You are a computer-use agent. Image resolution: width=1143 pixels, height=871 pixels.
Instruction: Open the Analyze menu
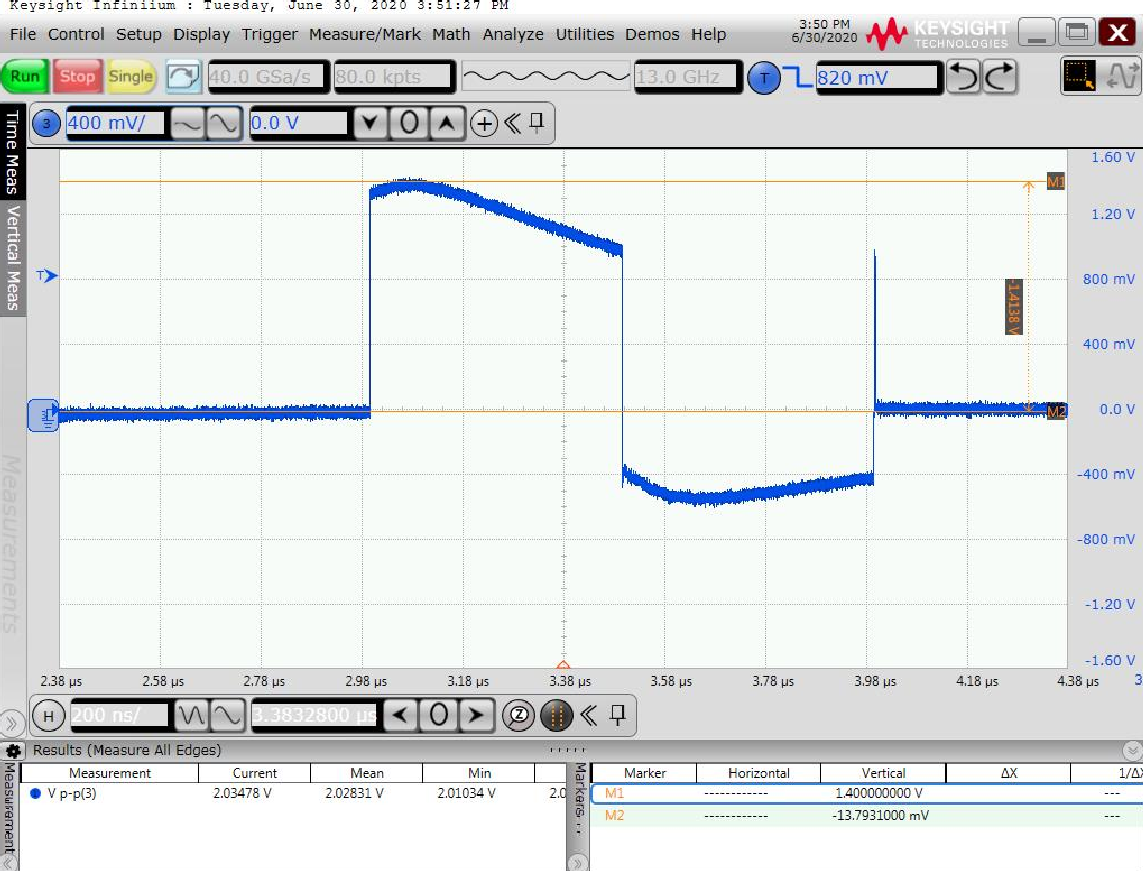pos(513,34)
